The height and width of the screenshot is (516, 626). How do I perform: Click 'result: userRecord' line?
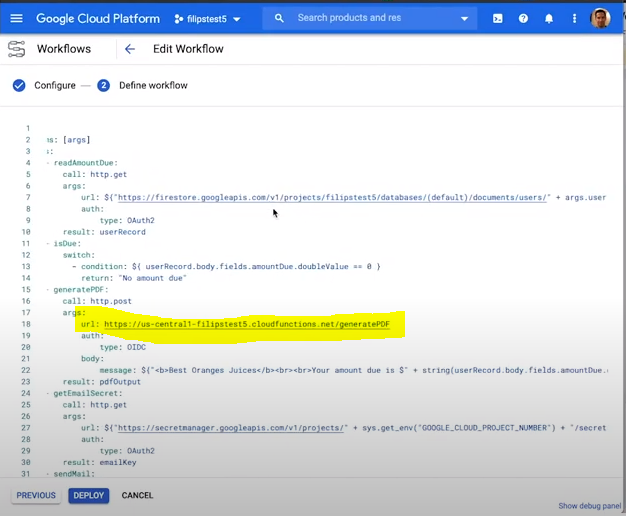click(x=104, y=232)
